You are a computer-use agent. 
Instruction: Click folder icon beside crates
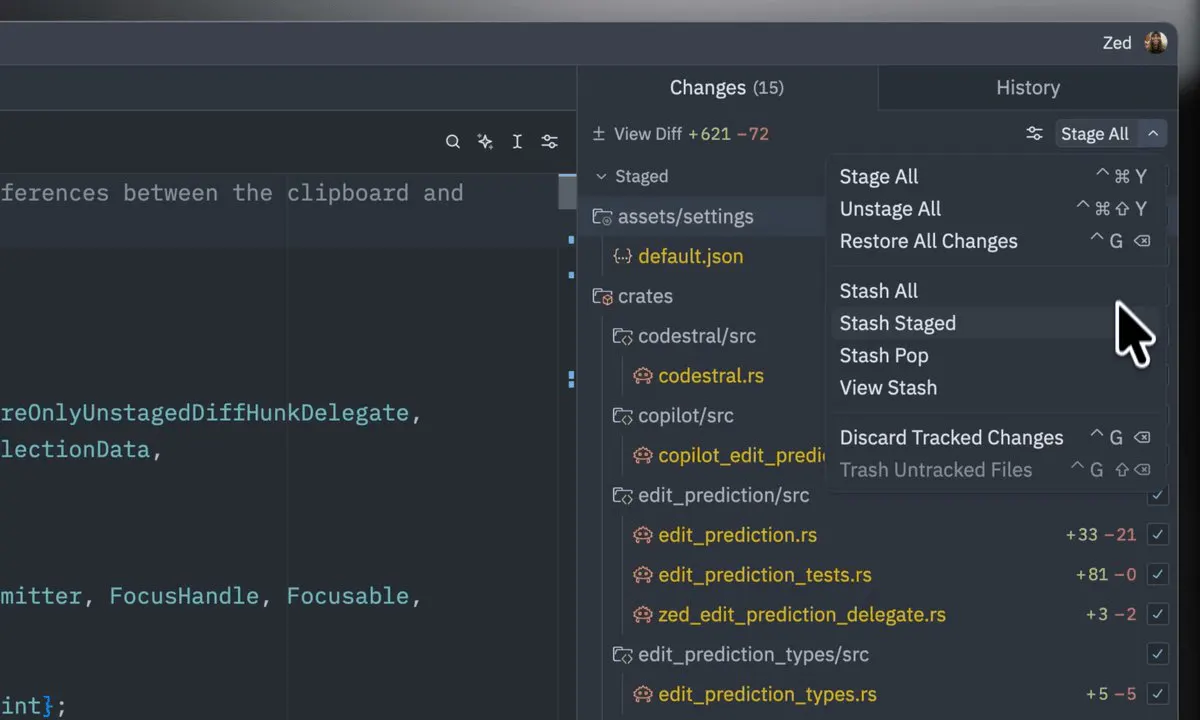(x=602, y=297)
